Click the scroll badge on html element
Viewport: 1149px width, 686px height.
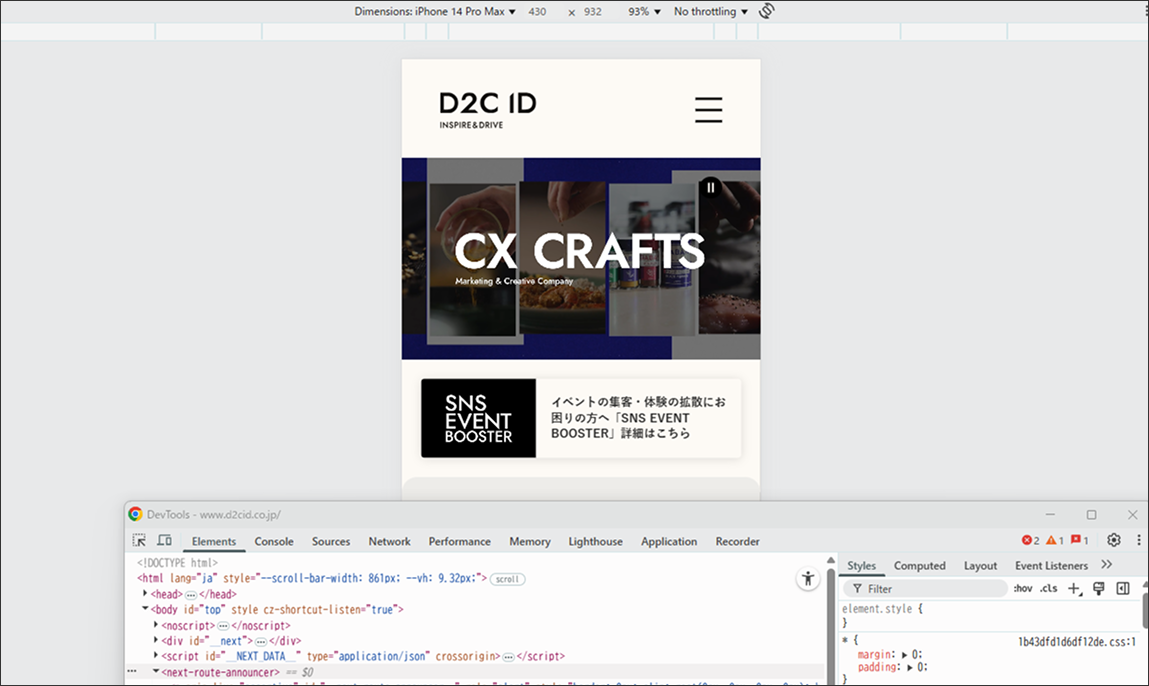click(x=507, y=579)
